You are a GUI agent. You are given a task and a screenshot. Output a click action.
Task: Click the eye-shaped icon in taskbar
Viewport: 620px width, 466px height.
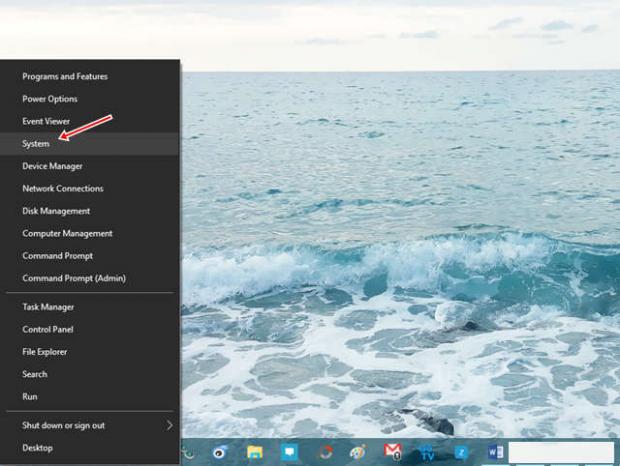pyautogui.click(x=220, y=452)
